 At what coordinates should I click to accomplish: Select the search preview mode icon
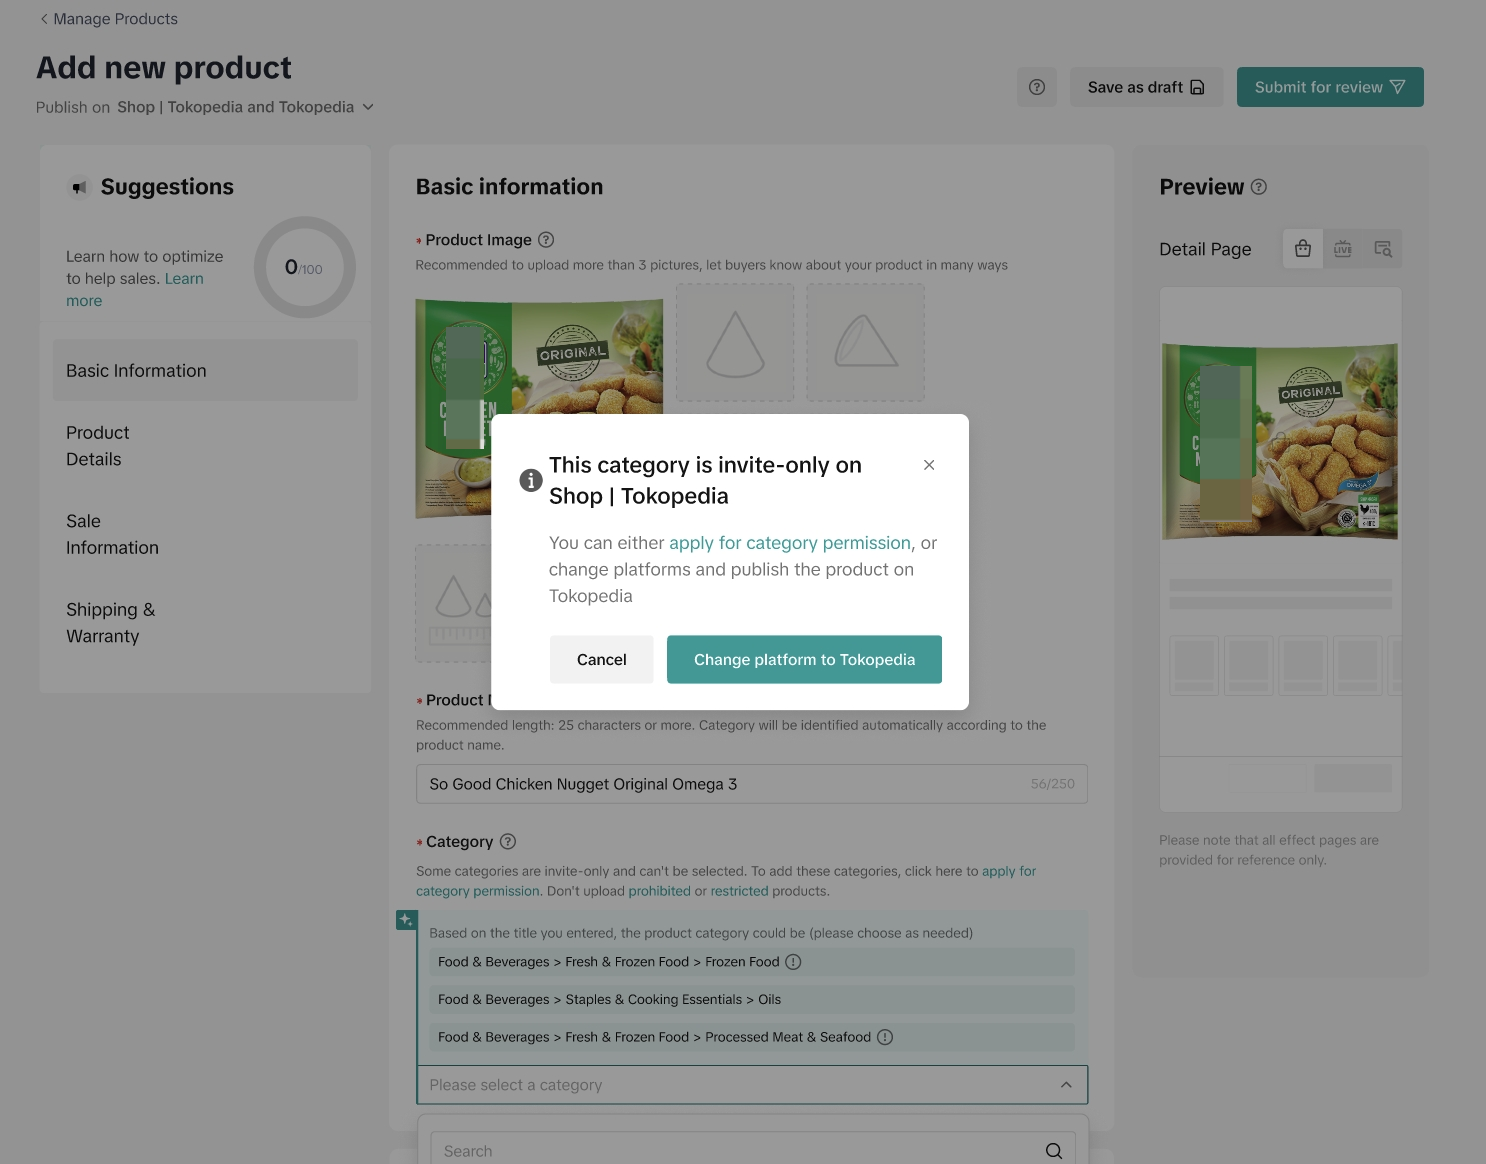[x=1383, y=249]
